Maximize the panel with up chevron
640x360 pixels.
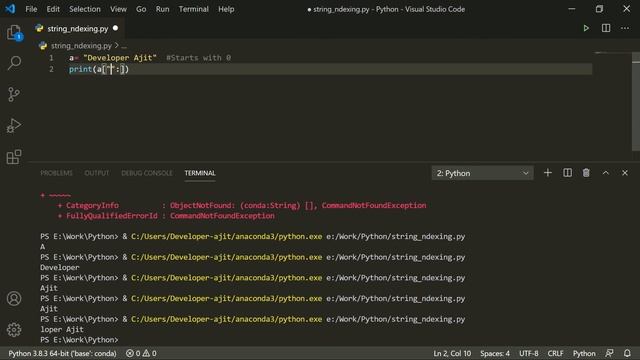coord(606,173)
